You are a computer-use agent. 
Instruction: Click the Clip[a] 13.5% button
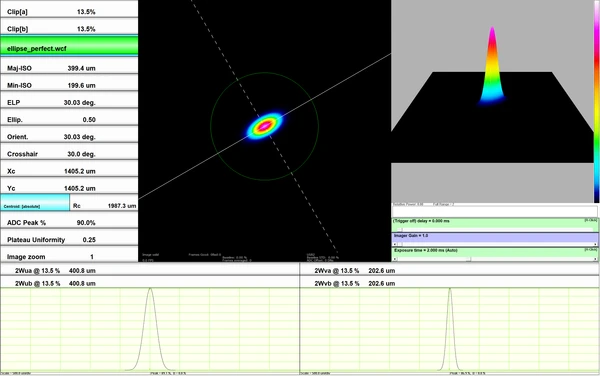click(x=69, y=10)
